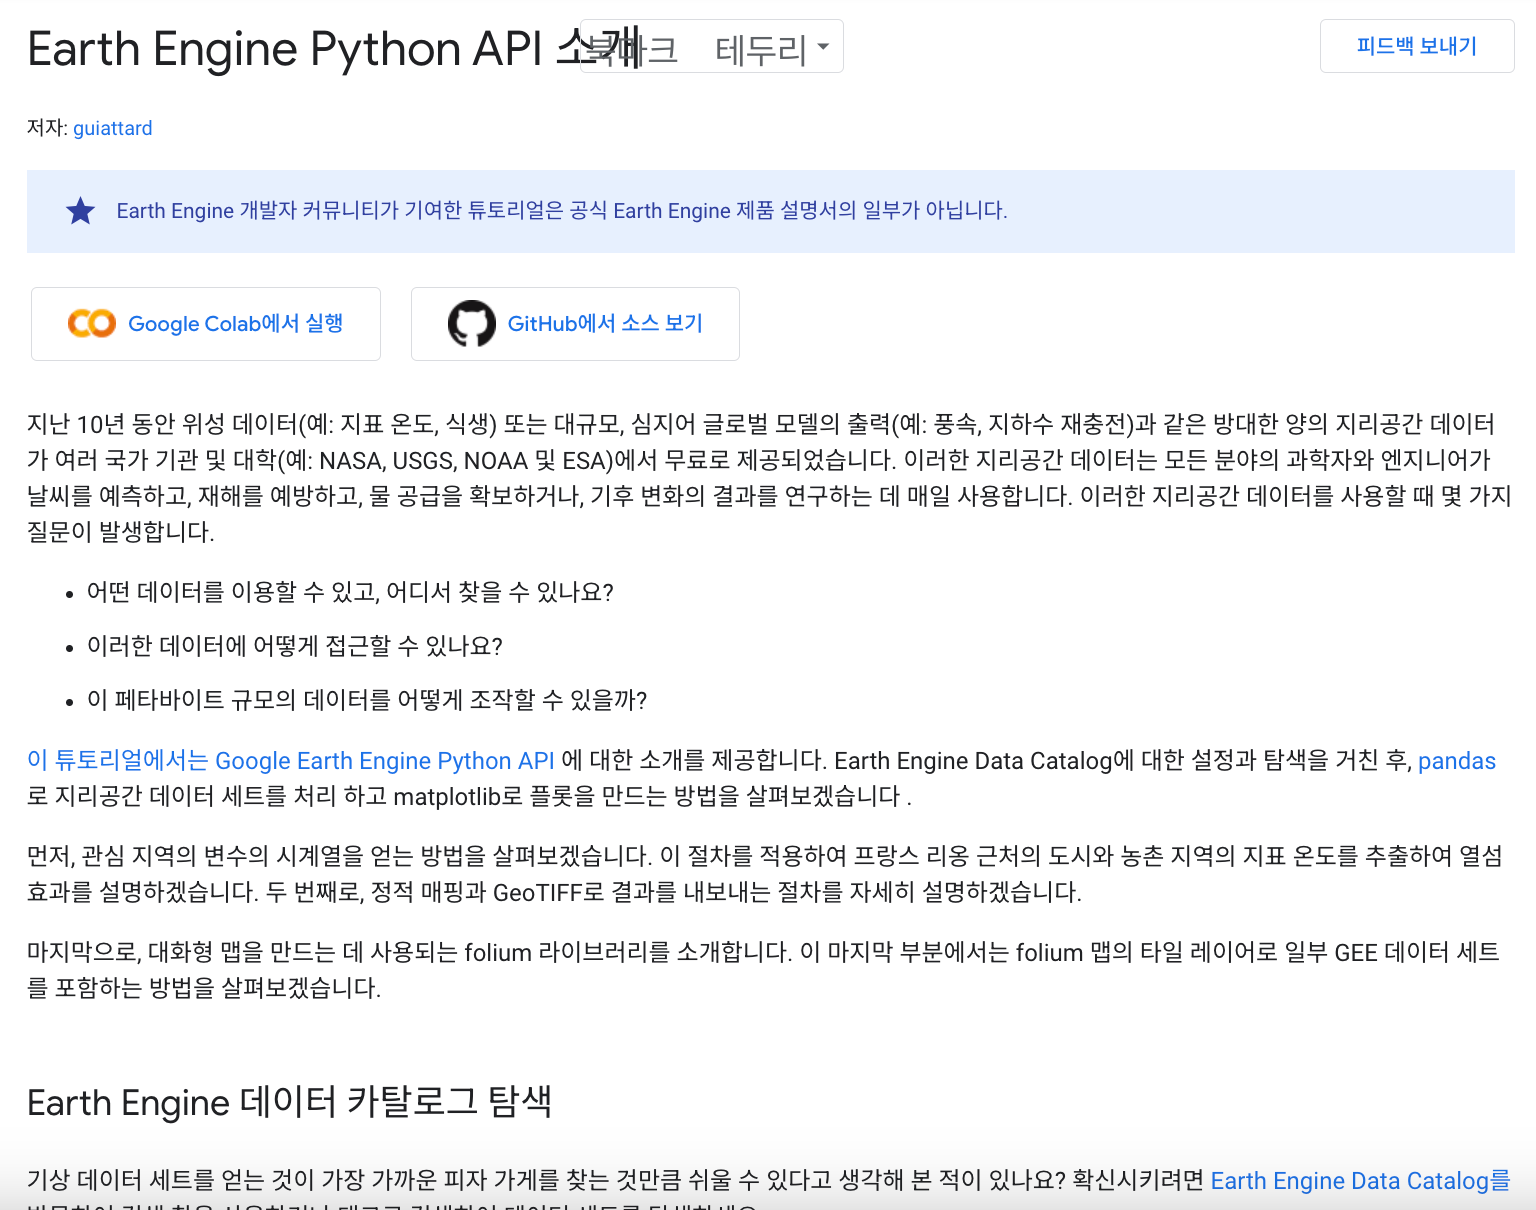
Task: Click the 피드백 보내기 button
Action: (1417, 46)
